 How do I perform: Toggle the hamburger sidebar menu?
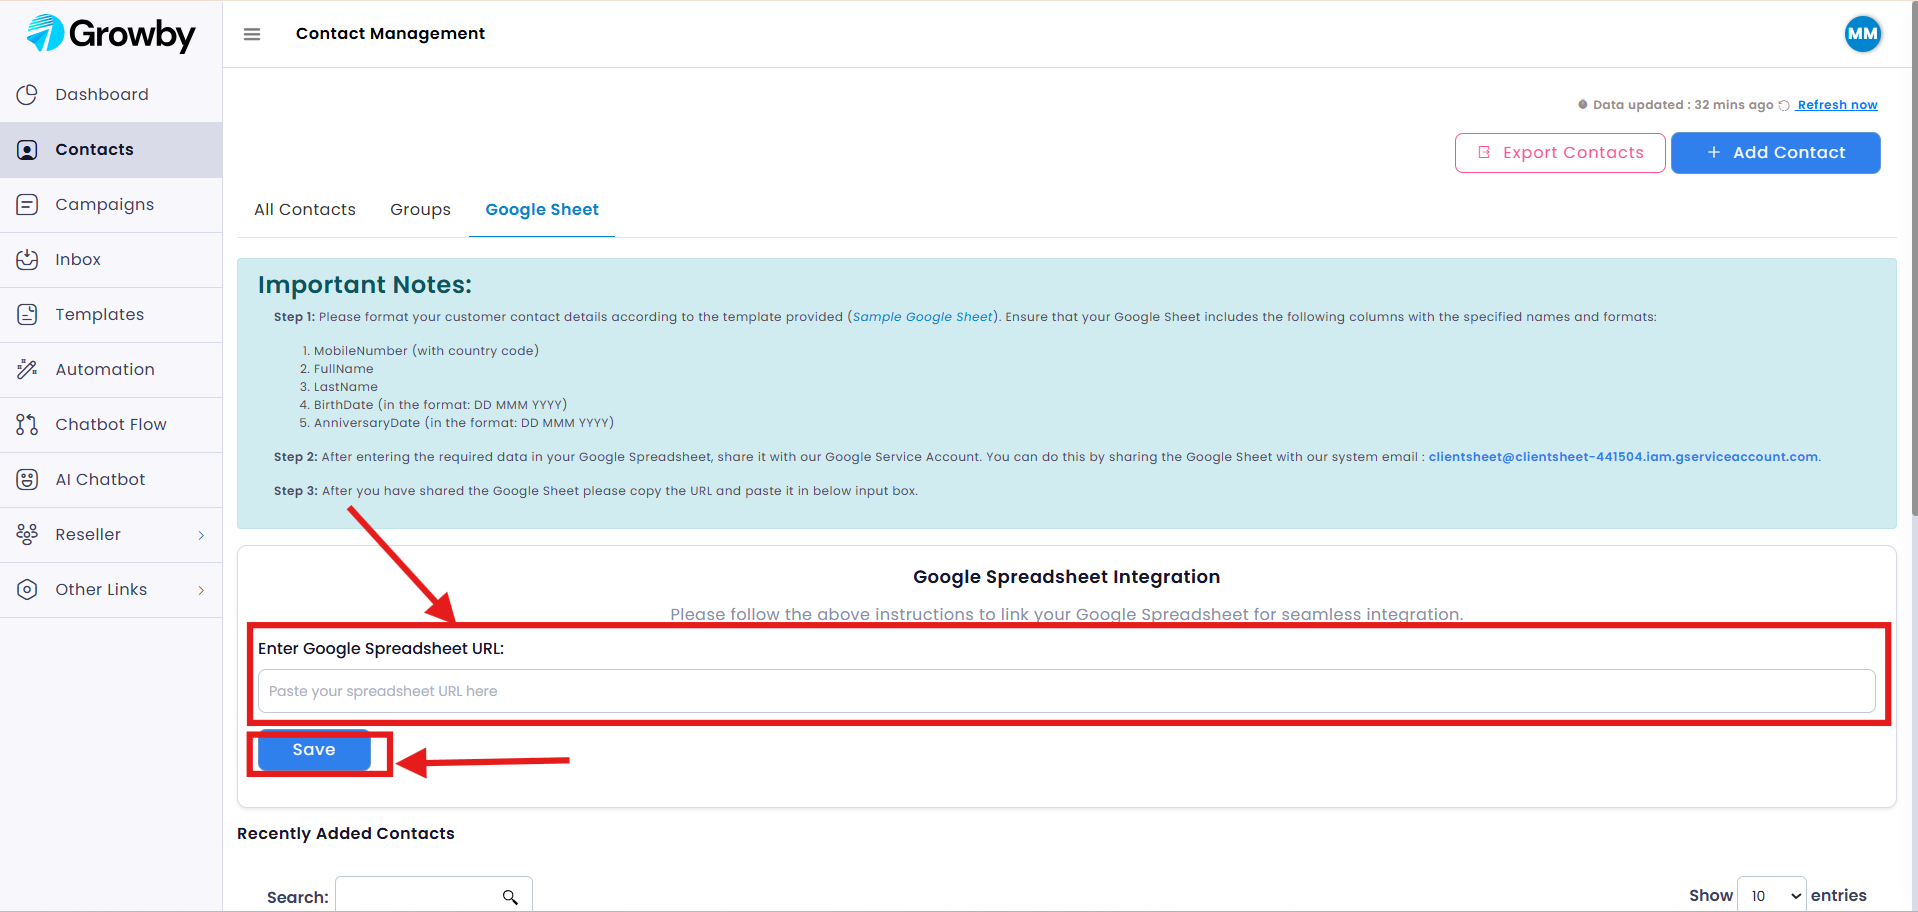click(x=252, y=34)
